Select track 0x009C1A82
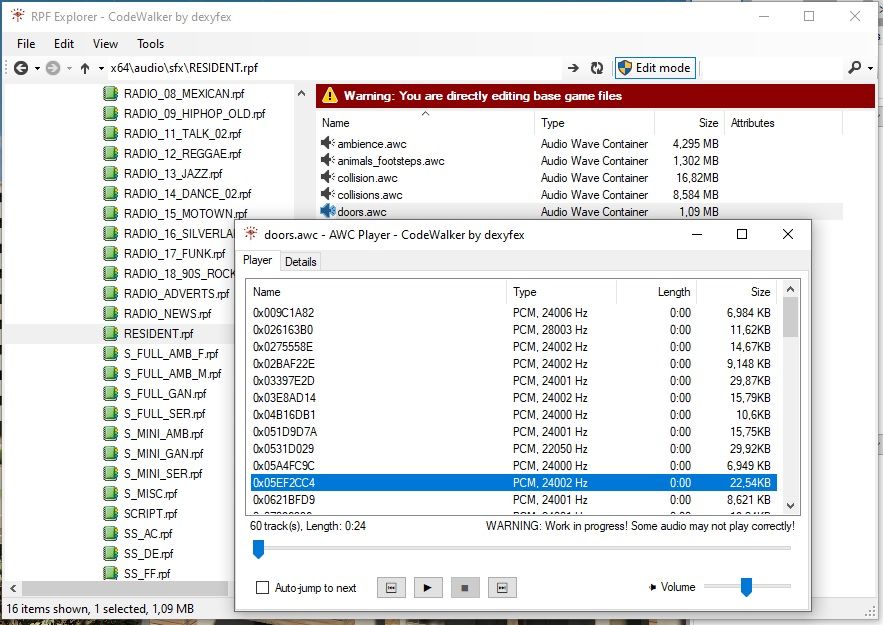The width and height of the screenshot is (883, 625). click(514, 312)
